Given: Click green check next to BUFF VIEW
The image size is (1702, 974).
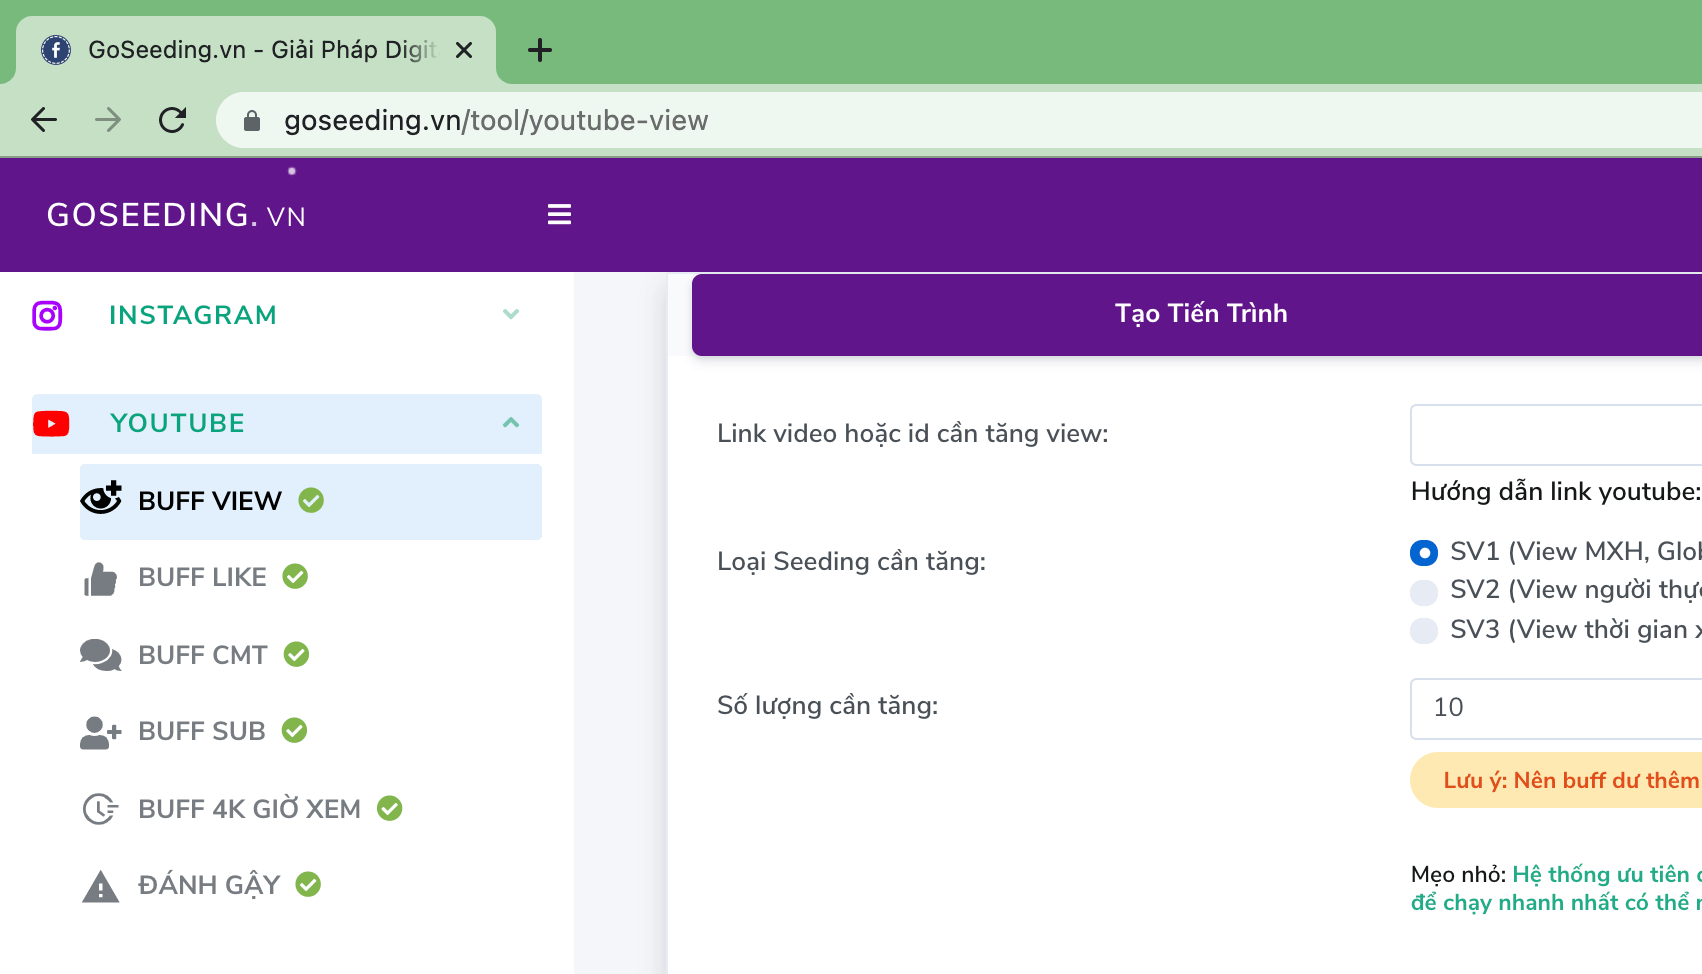Looking at the screenshot, I should coord(311,500).
